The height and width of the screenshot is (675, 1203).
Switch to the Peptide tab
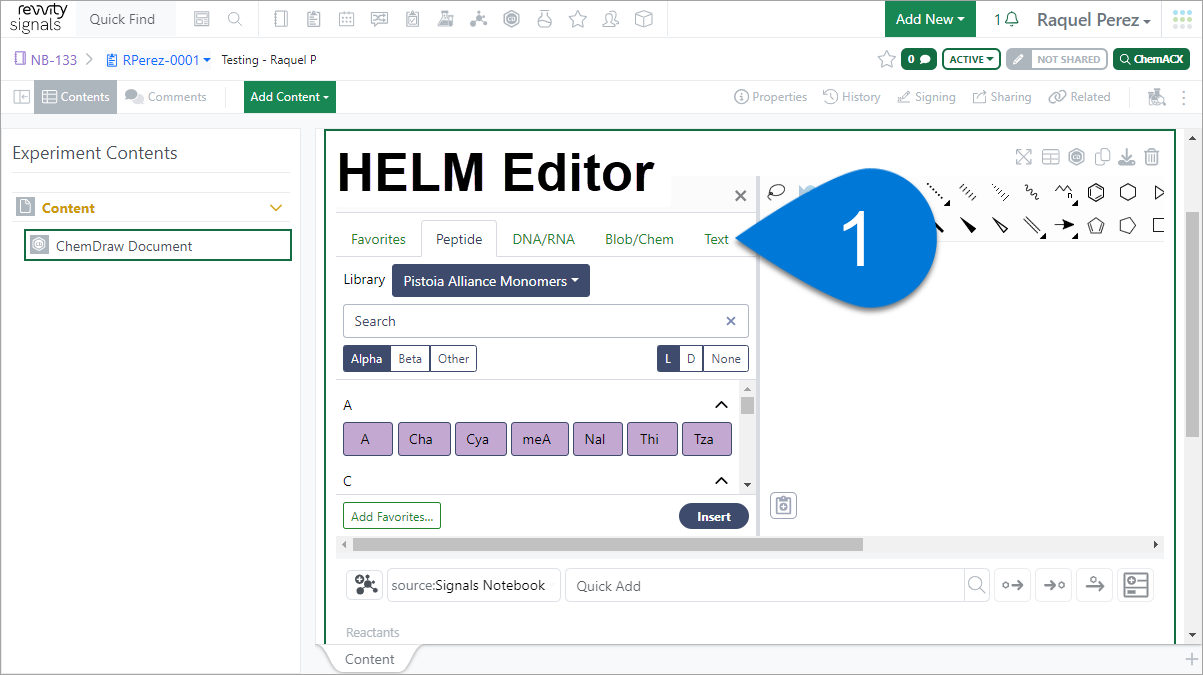(x=459, y=239)
